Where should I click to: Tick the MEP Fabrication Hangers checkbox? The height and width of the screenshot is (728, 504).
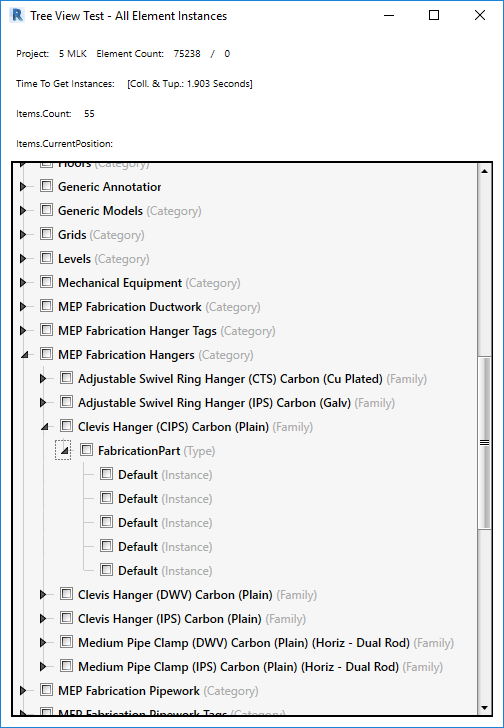[46, 354]
